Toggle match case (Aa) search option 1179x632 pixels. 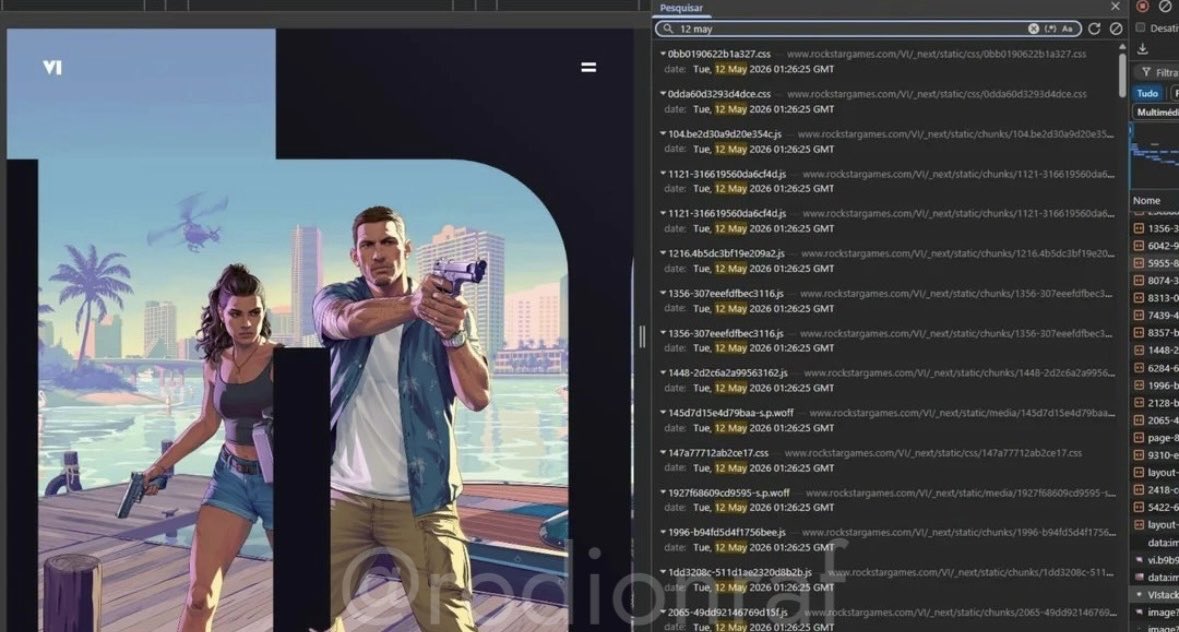1067,29
